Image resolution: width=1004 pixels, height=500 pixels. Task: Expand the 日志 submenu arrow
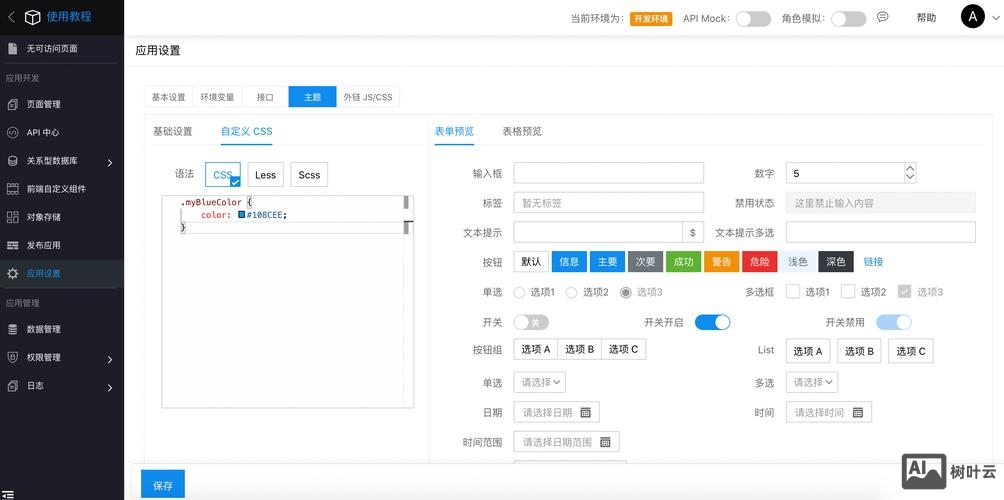pos(109,387)
